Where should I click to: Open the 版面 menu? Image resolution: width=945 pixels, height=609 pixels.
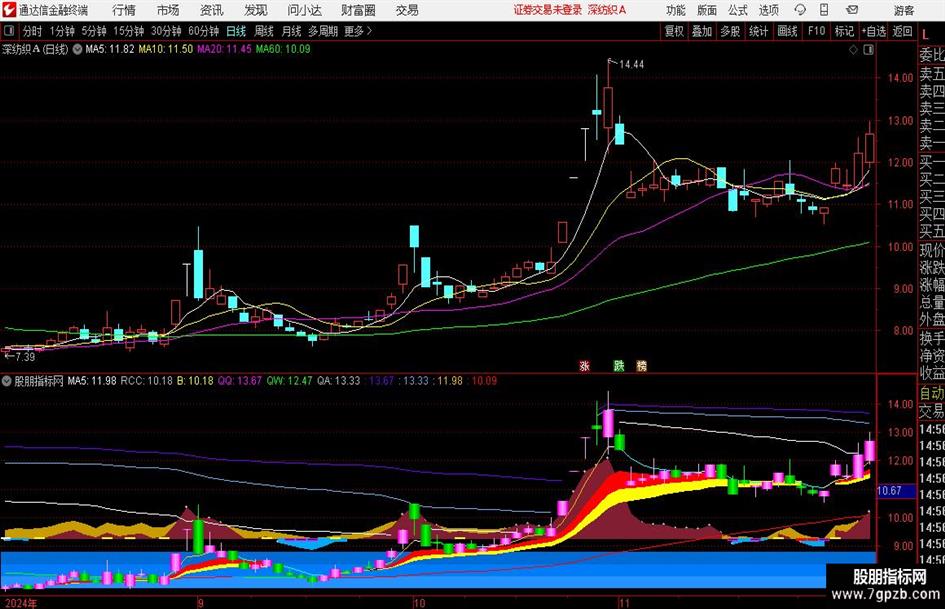[707, 10]
